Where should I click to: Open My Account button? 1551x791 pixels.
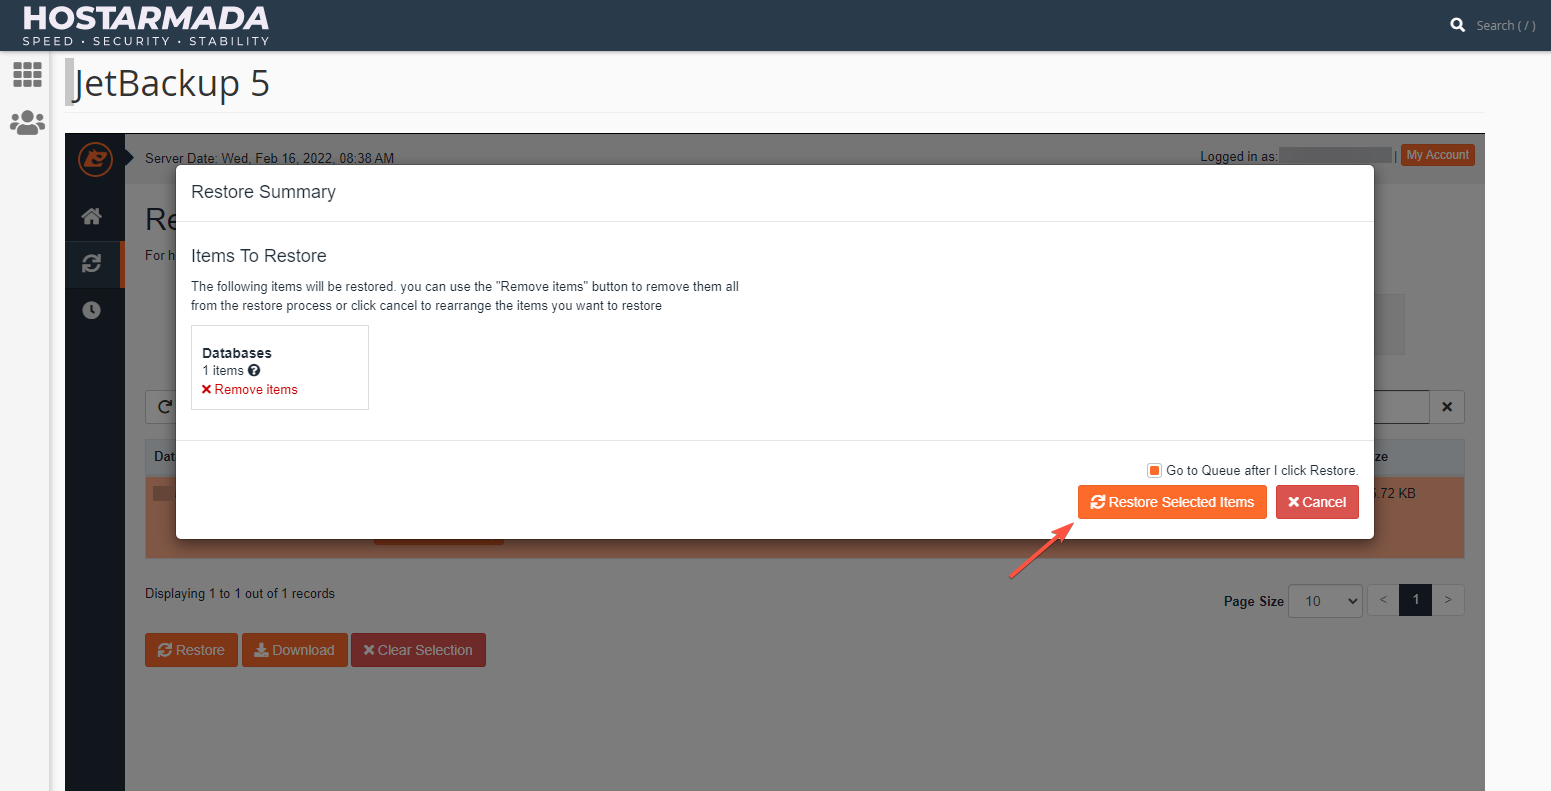click(x=1437, y=155)
